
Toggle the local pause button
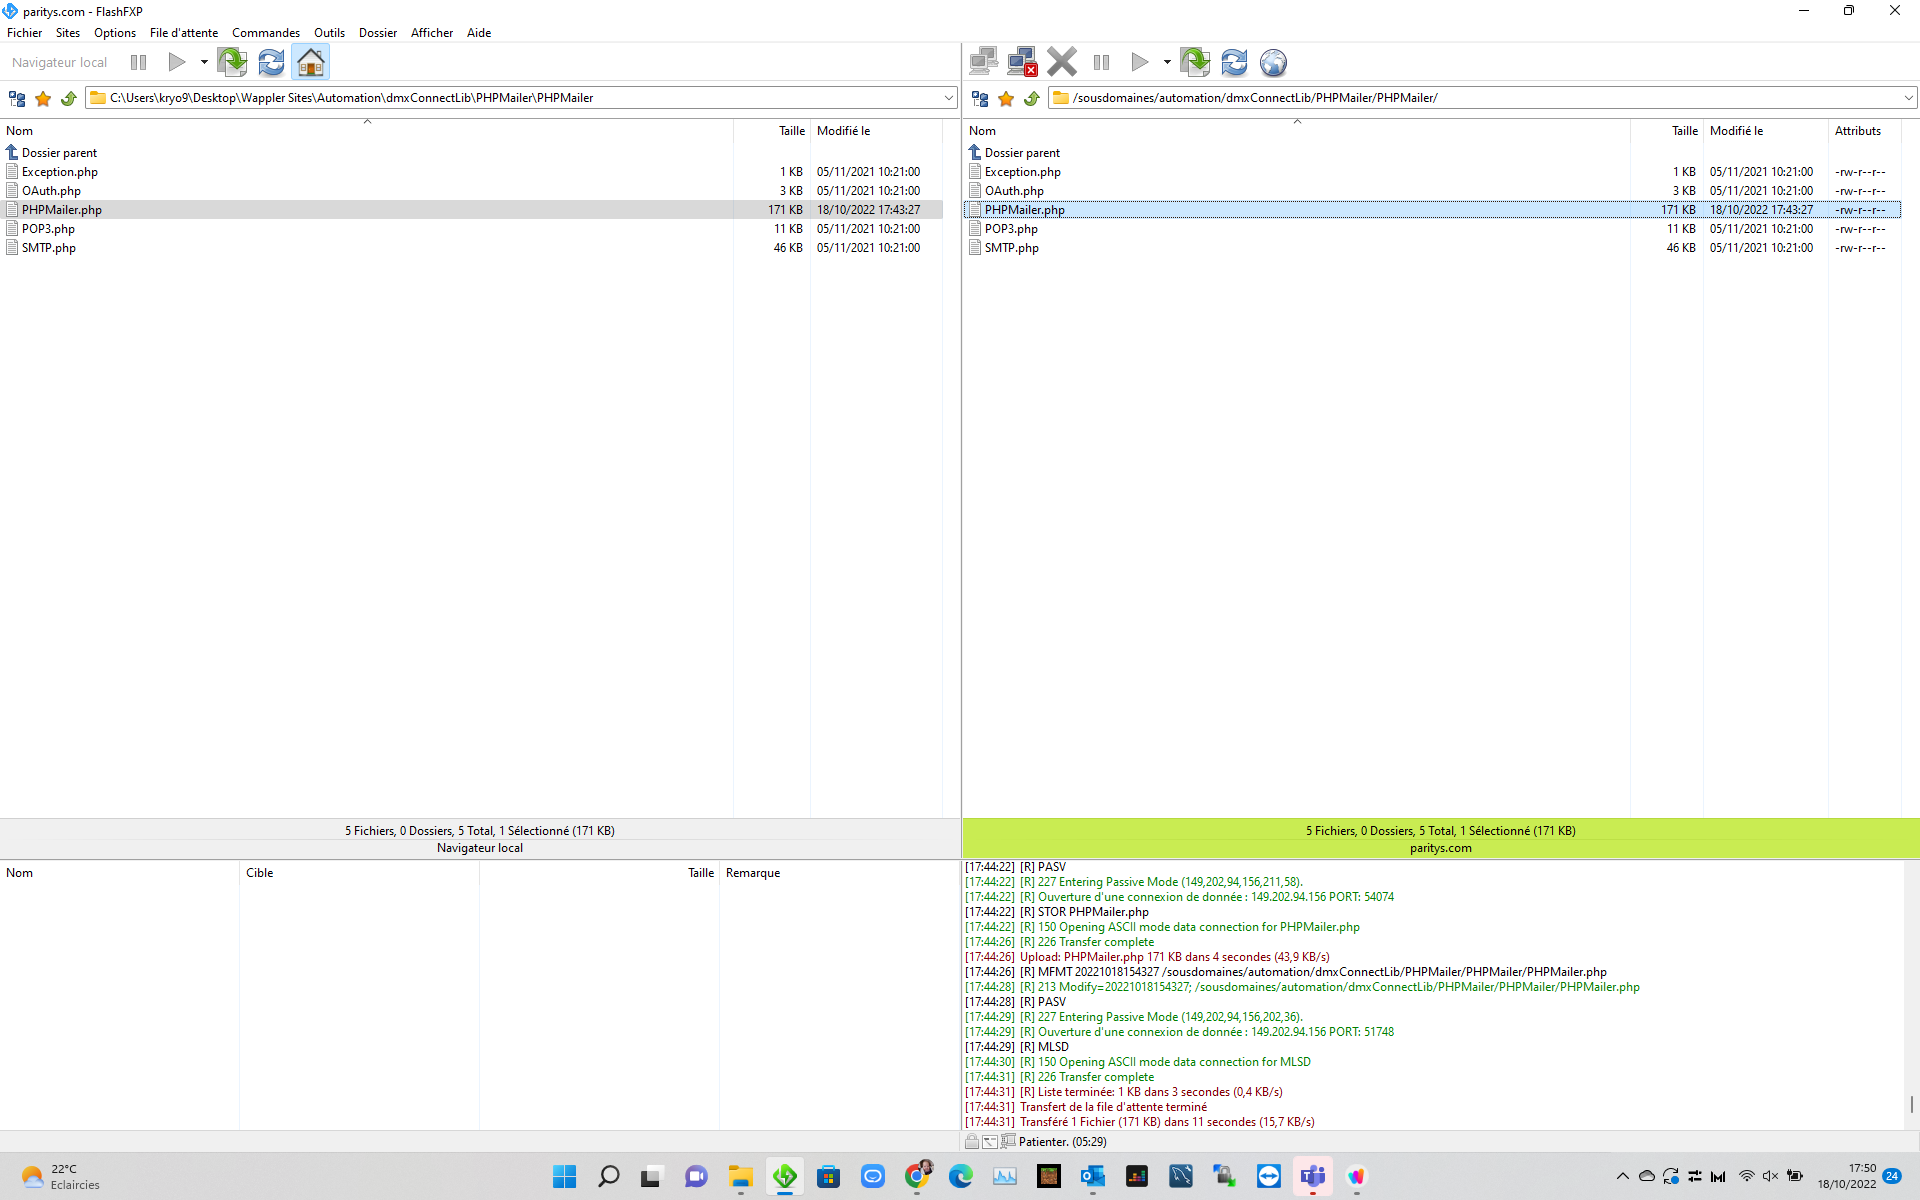(x=139, y=62)
